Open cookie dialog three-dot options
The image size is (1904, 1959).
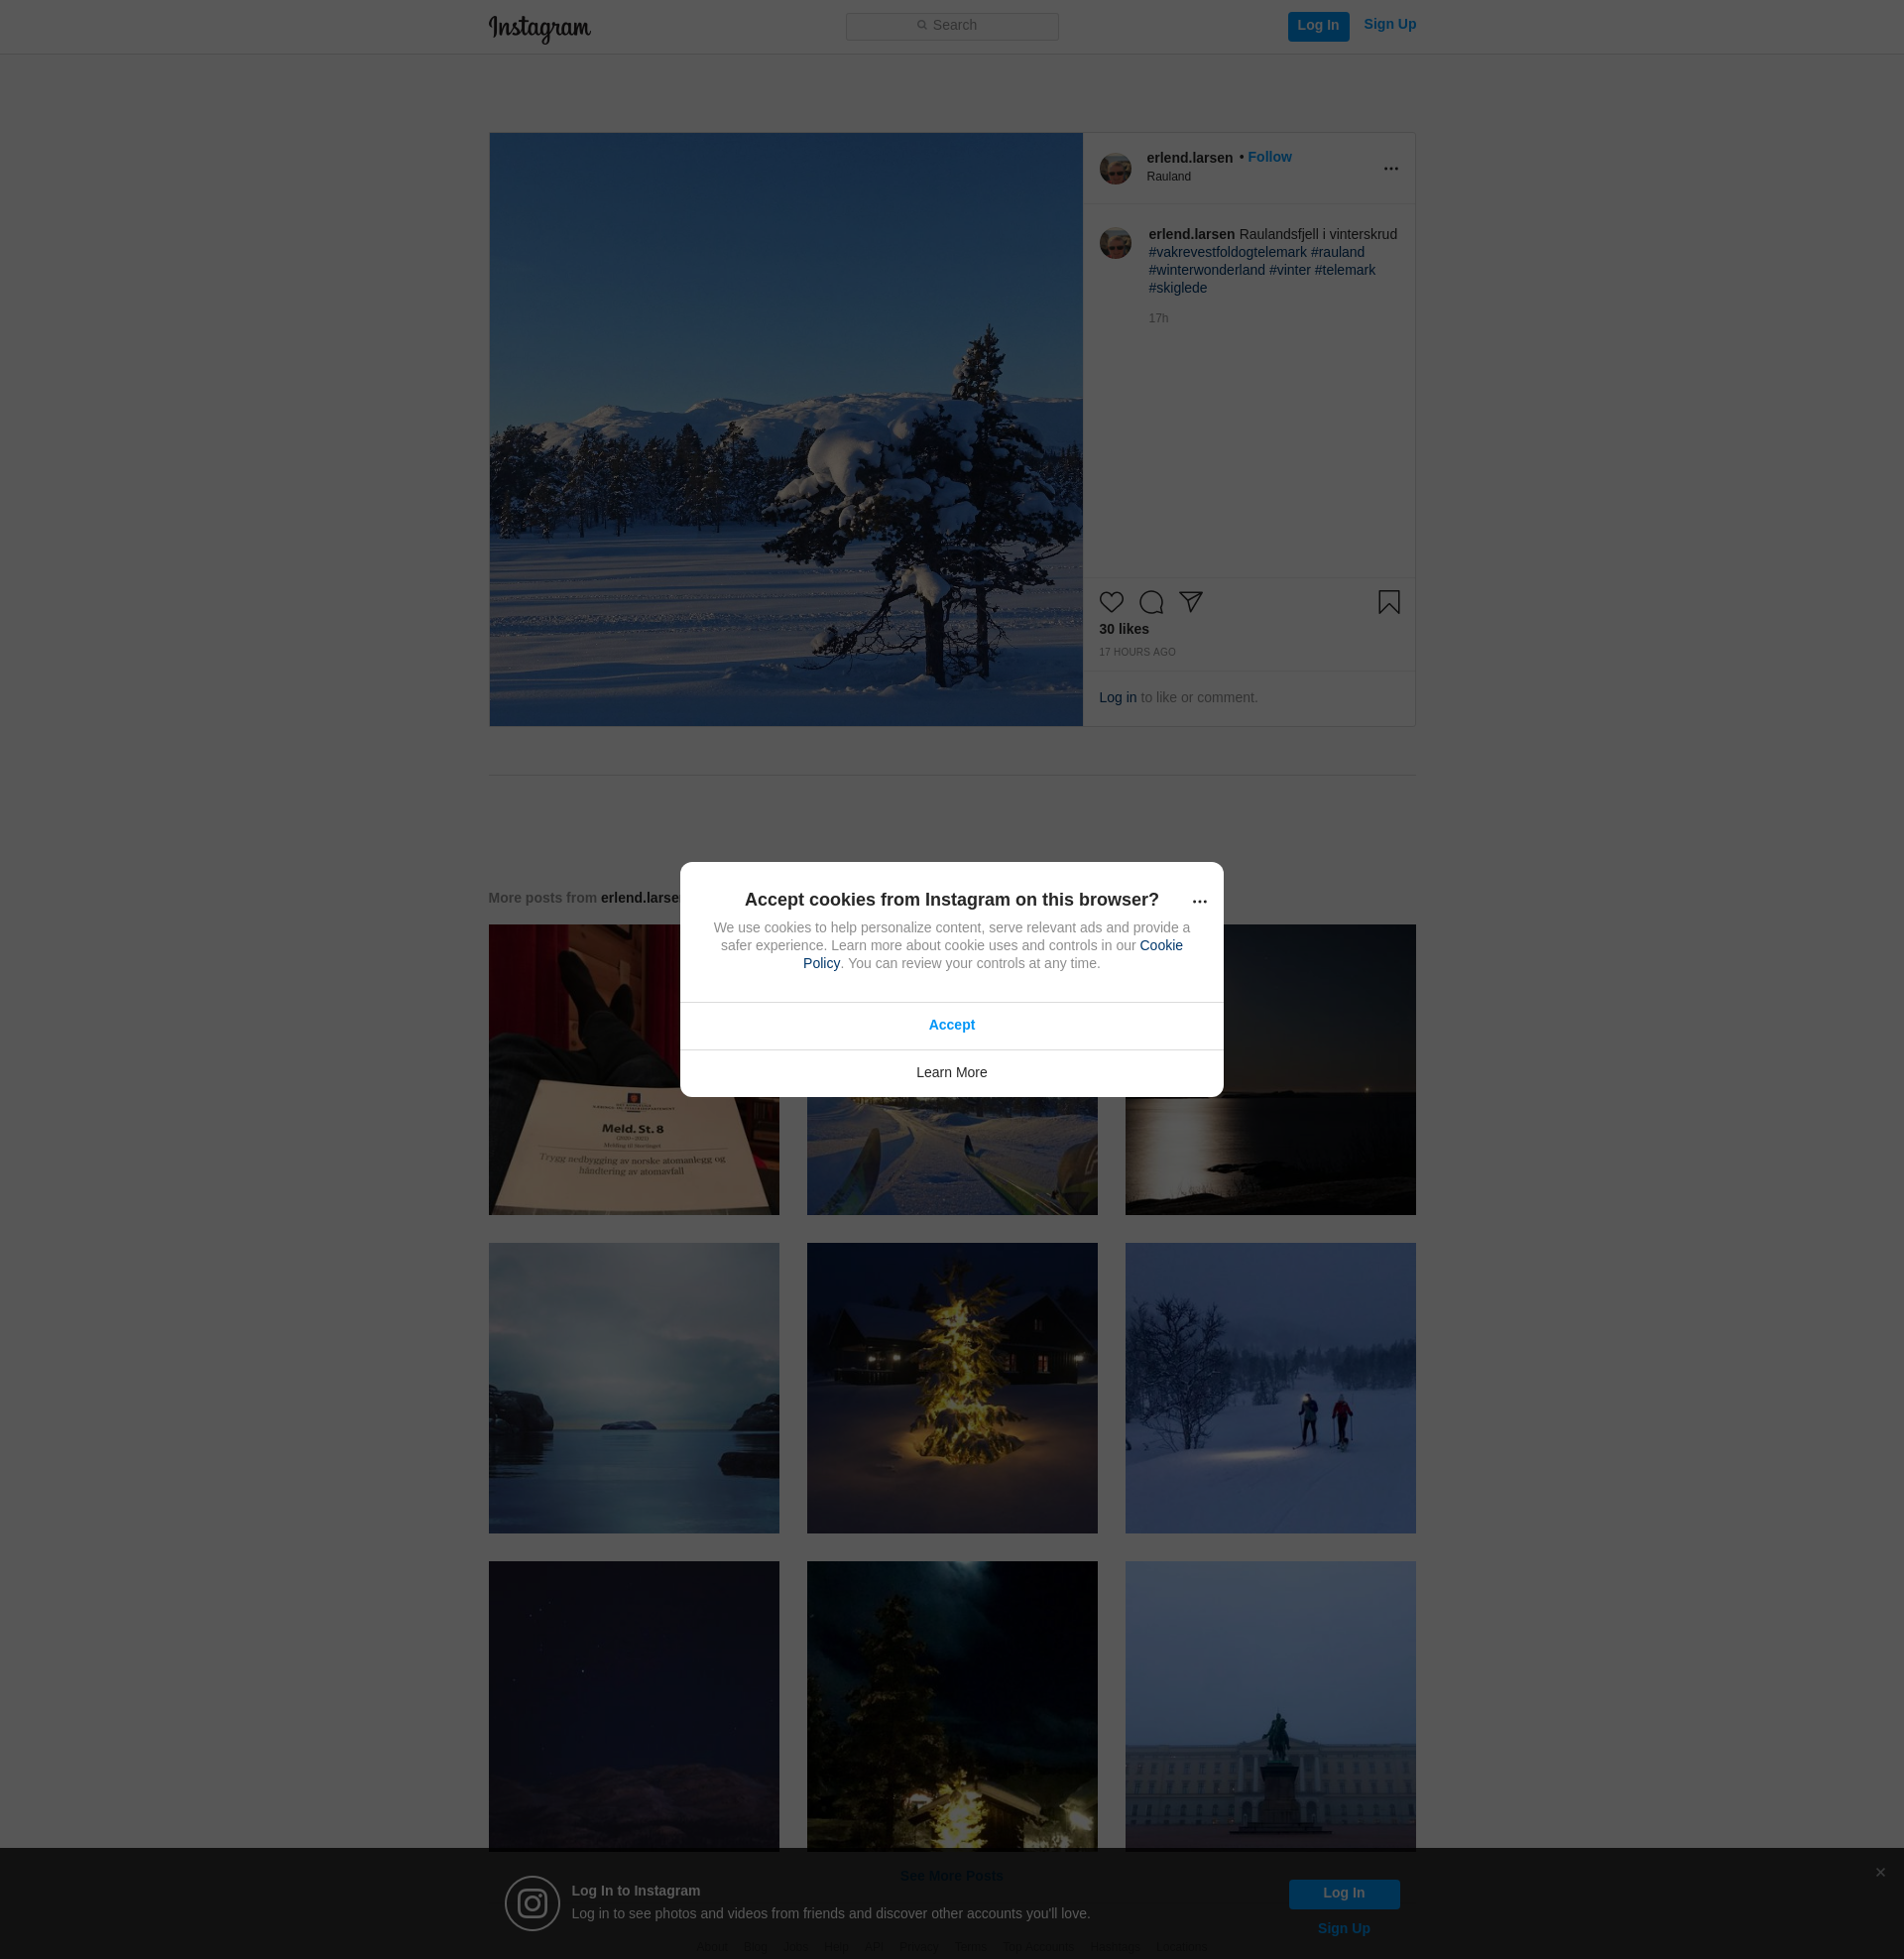click(1199, 902)
